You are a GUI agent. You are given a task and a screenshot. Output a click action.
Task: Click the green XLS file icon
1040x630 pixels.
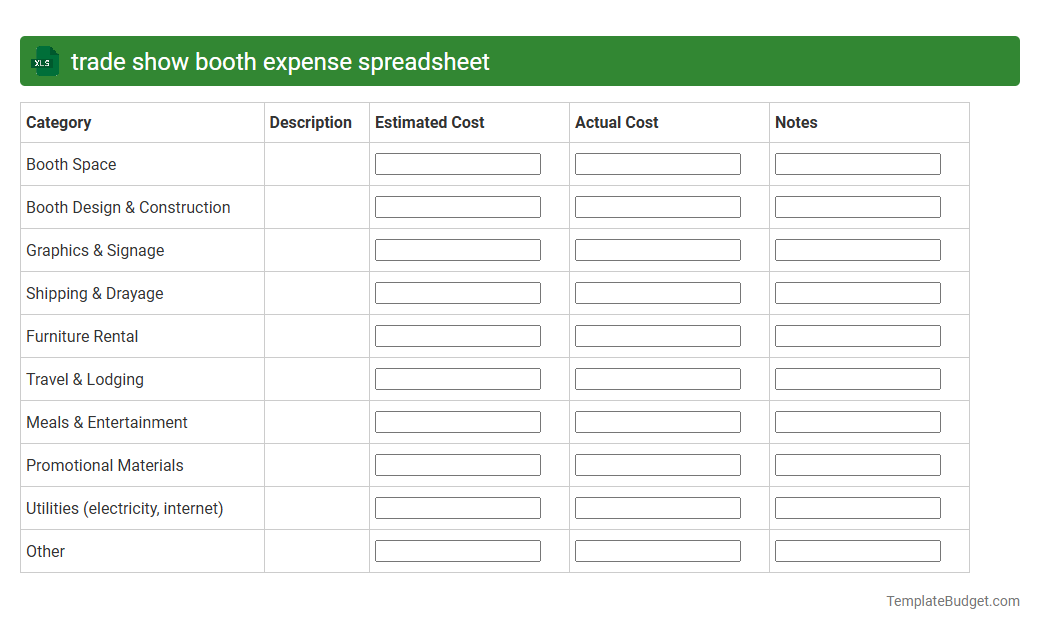tap(44, 61)
